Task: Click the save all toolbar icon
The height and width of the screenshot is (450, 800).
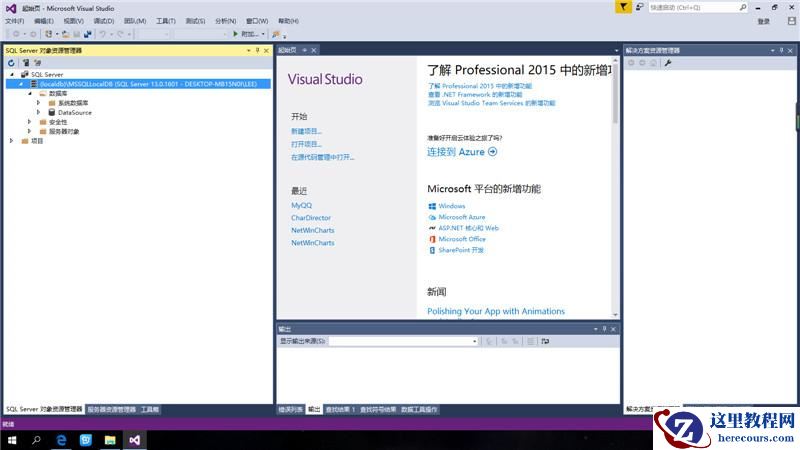Action: [88, 34]
